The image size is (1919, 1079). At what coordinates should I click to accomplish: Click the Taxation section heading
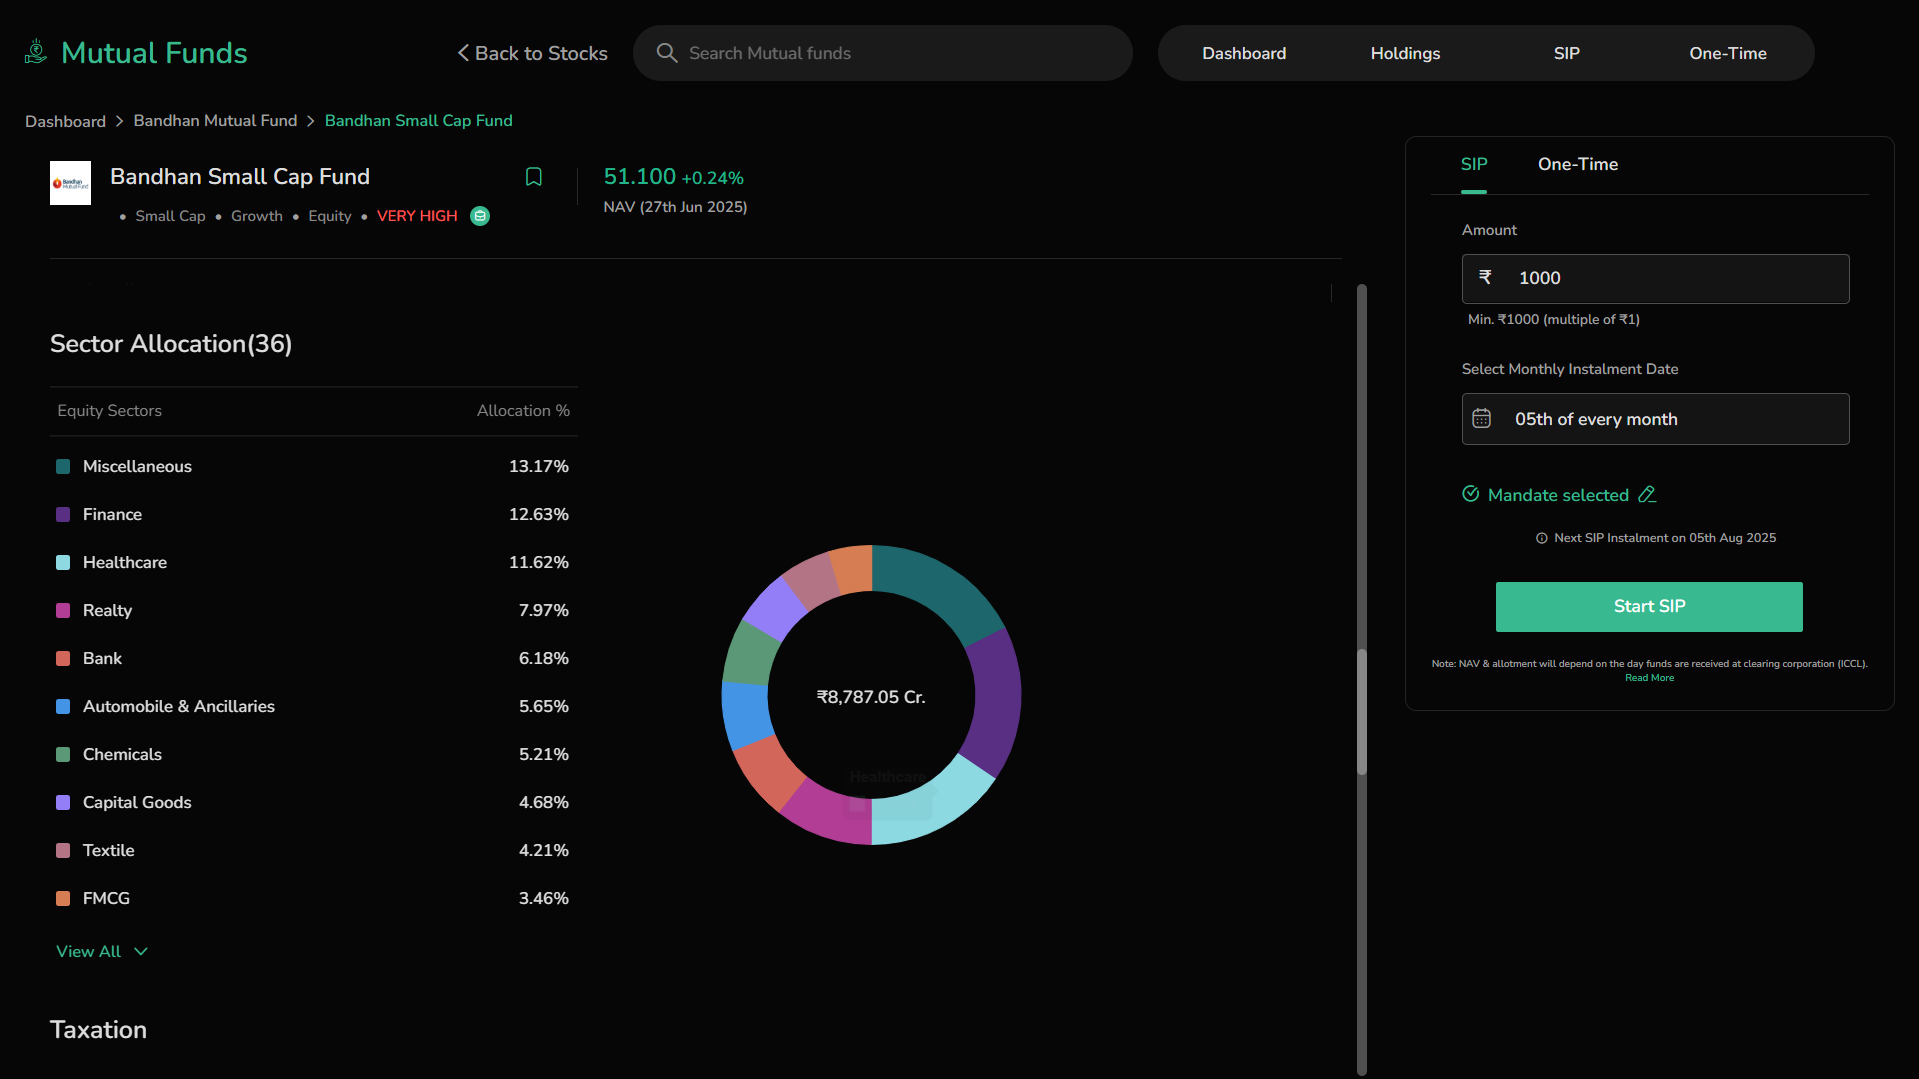(98, 1030)
